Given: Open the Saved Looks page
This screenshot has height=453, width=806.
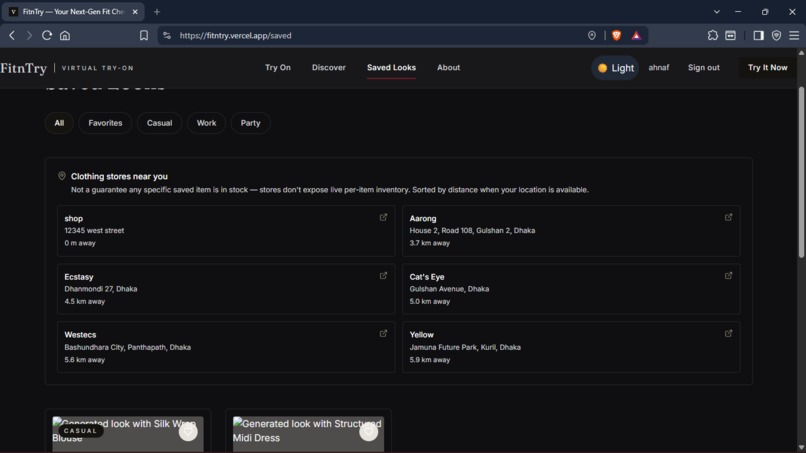Looking at the screenshot, I should tap(391, 68).
